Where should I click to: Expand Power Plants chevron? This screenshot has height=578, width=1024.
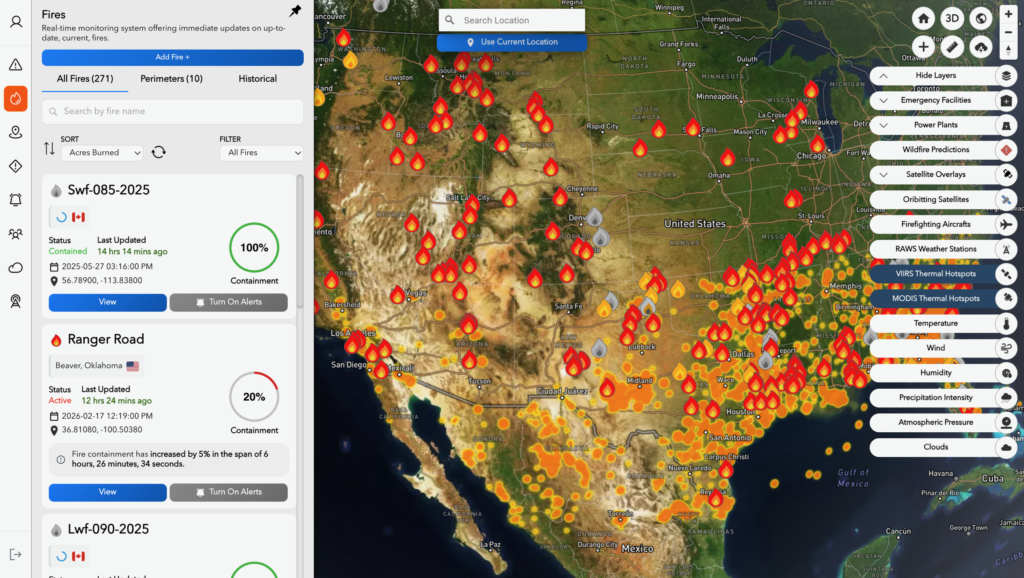click(883, 125)
